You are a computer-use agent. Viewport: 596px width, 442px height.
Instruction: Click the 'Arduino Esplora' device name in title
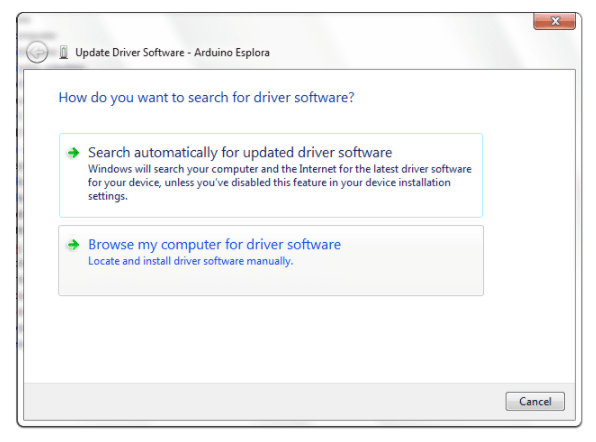pyautogui.click(x=232, y=52)
